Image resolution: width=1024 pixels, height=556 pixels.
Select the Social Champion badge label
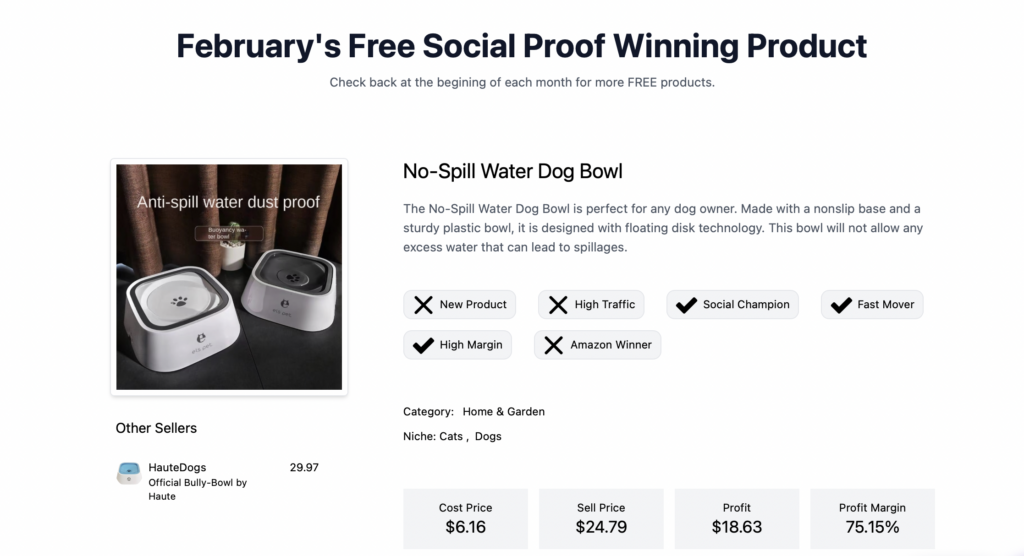pyautogui.click(x=746, y=304)
